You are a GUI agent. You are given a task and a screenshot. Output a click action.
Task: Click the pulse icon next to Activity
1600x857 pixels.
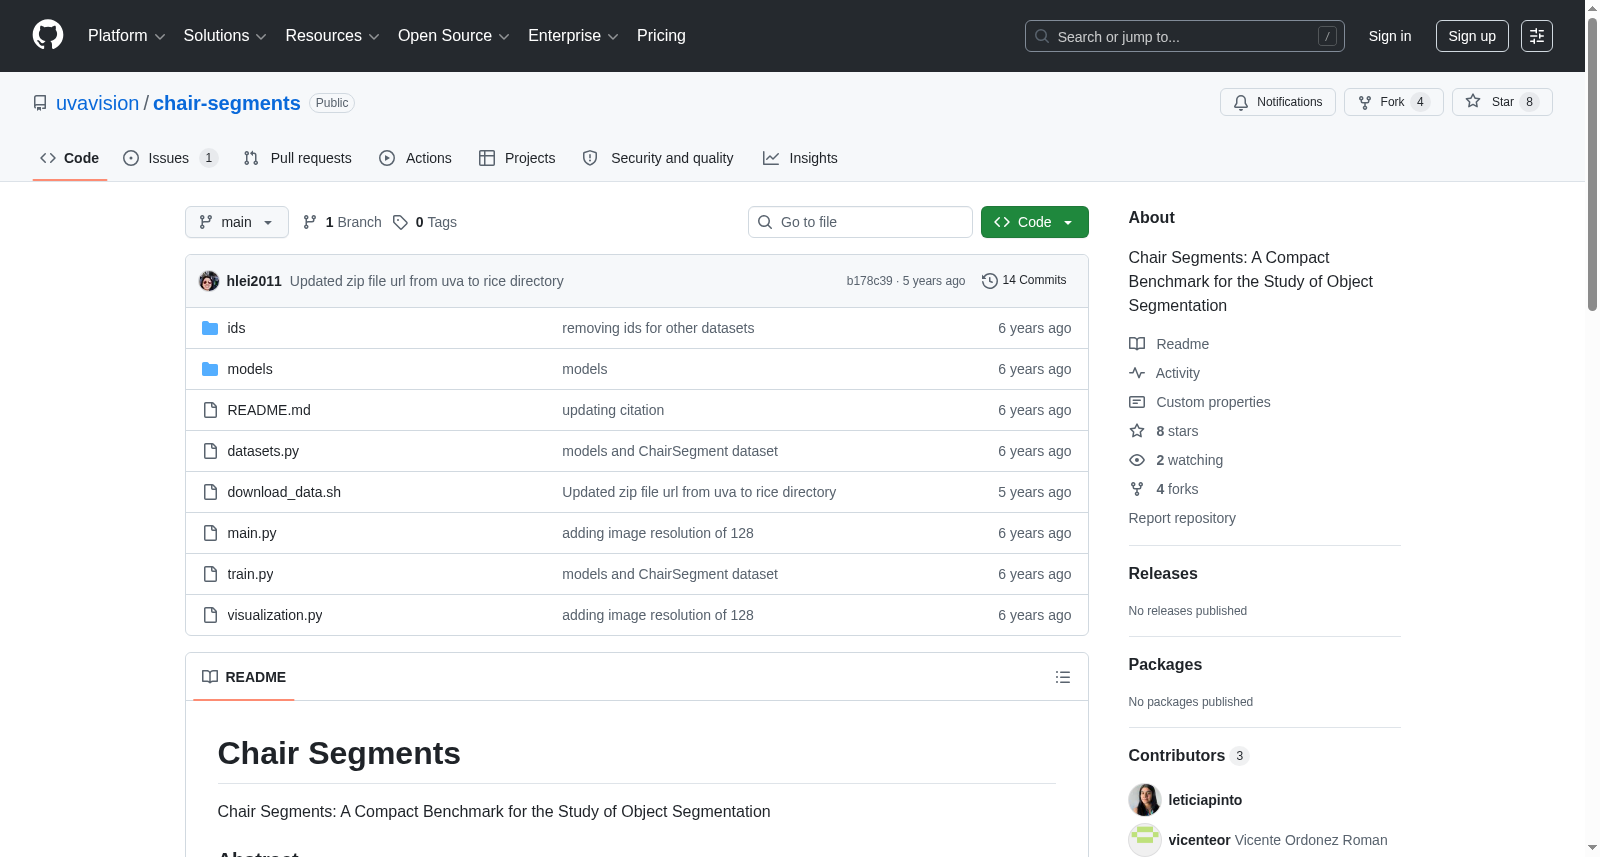click(x=1137, y=373)
